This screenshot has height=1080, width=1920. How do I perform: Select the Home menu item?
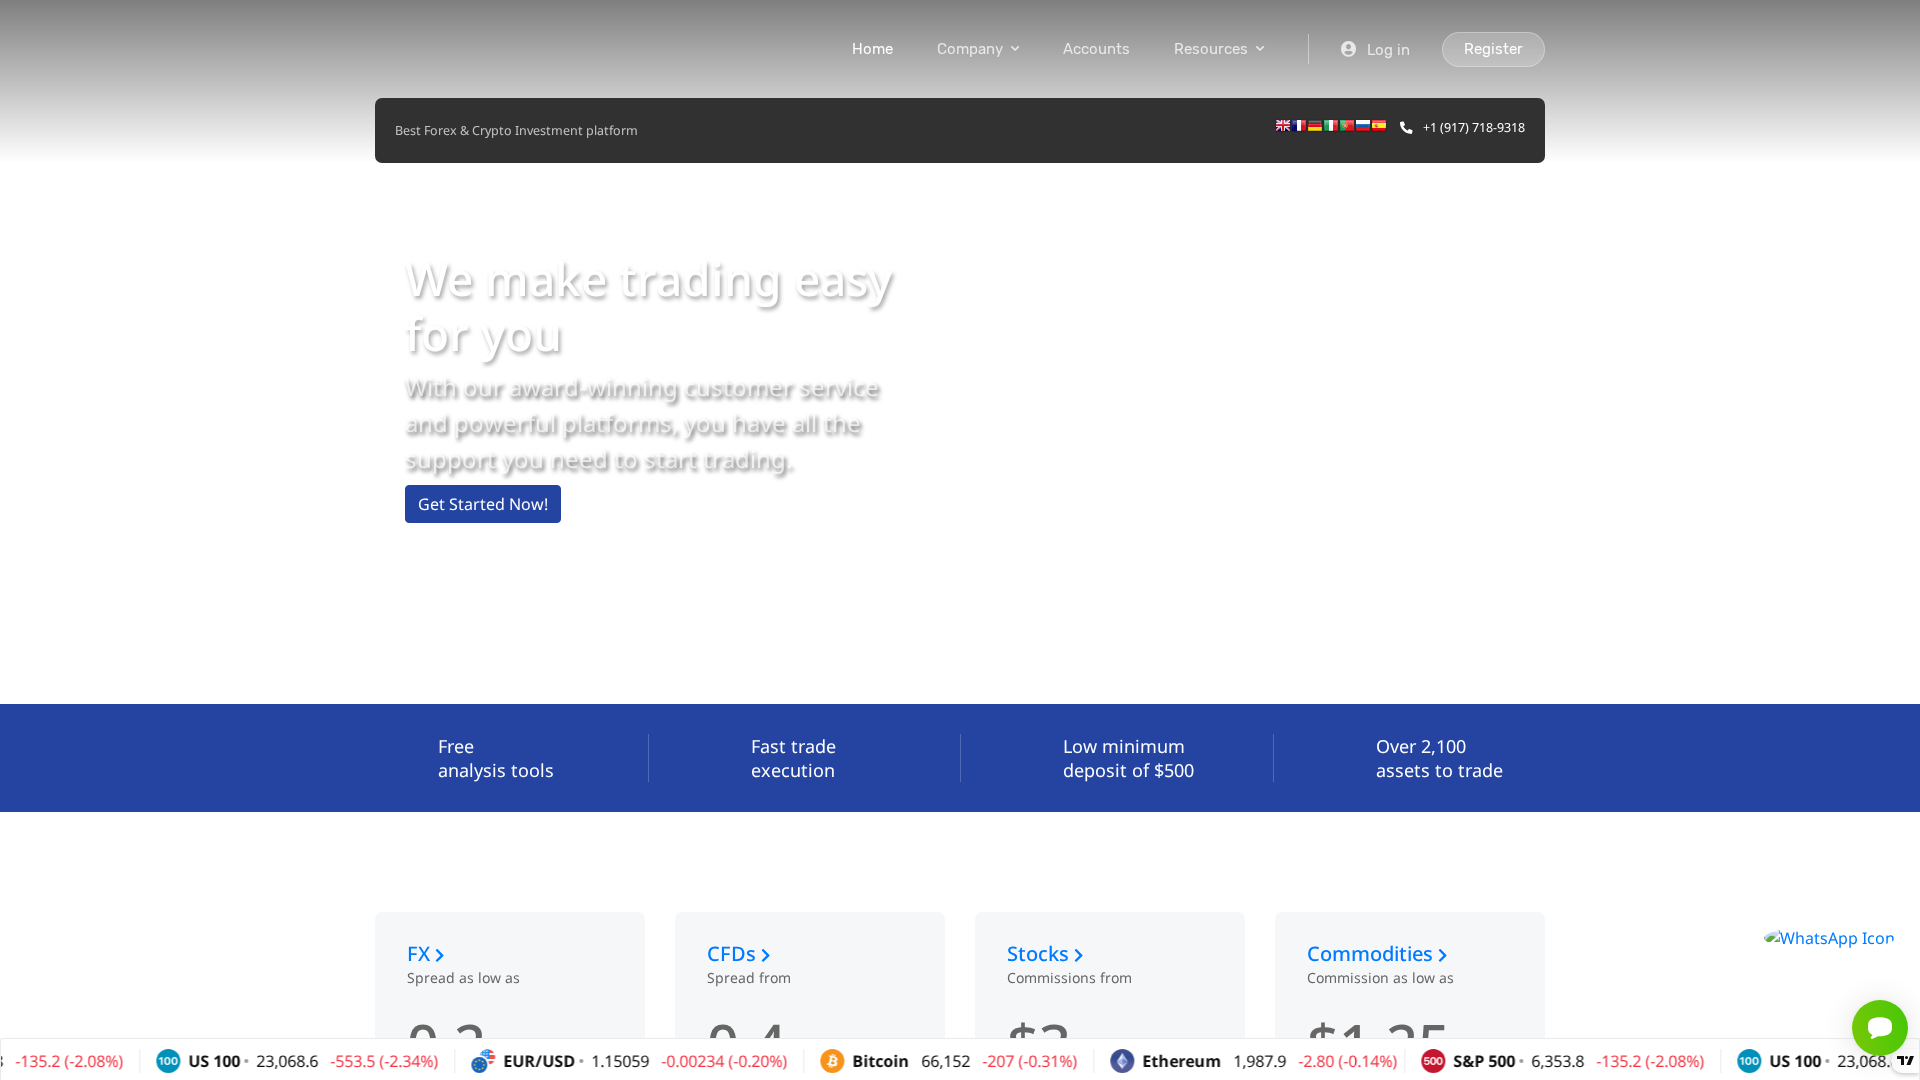[872, 49]
